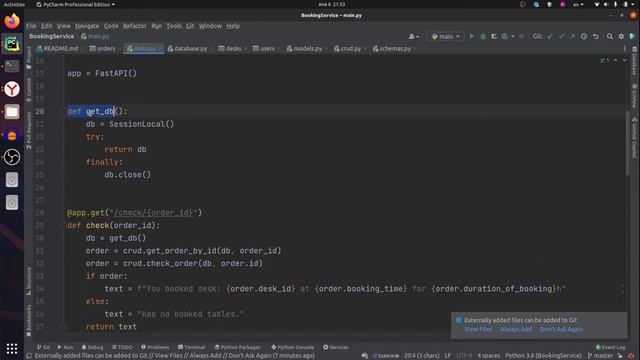Click the rollback undo arrow icon
Image resolution: width=640 pixels, height=360 pixels.
click(596, 36)
